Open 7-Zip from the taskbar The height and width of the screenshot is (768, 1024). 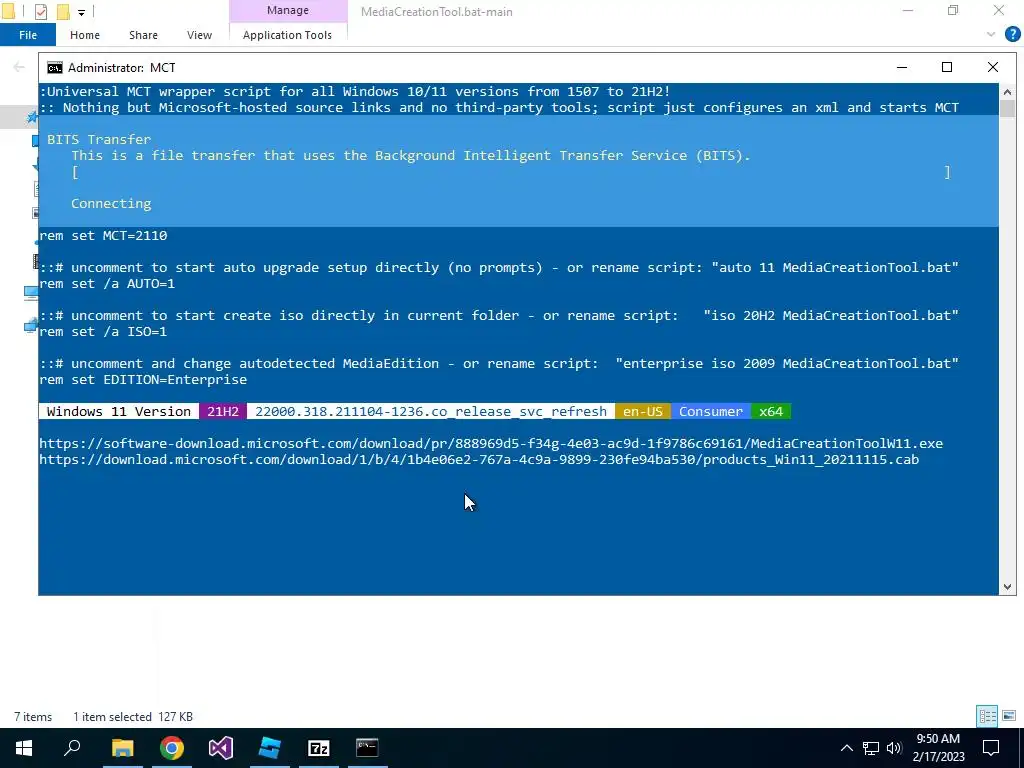pyautogui.click(x=319, y=748)
